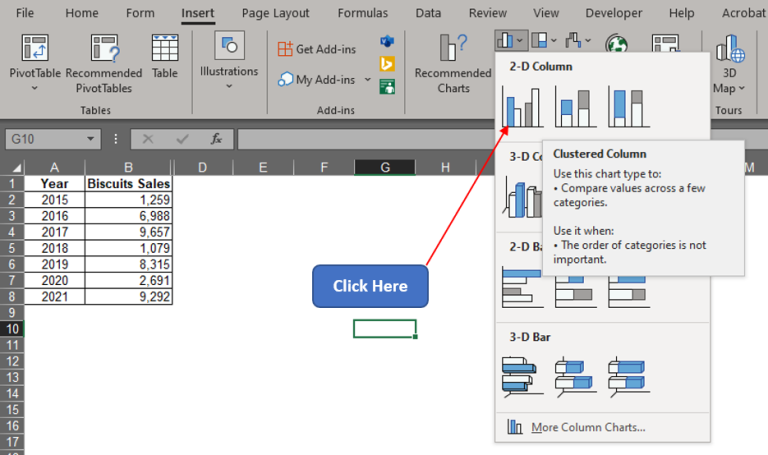Select the cell with year 2019
The height and width of the screenshot is (455, 768).
[54, 264]
